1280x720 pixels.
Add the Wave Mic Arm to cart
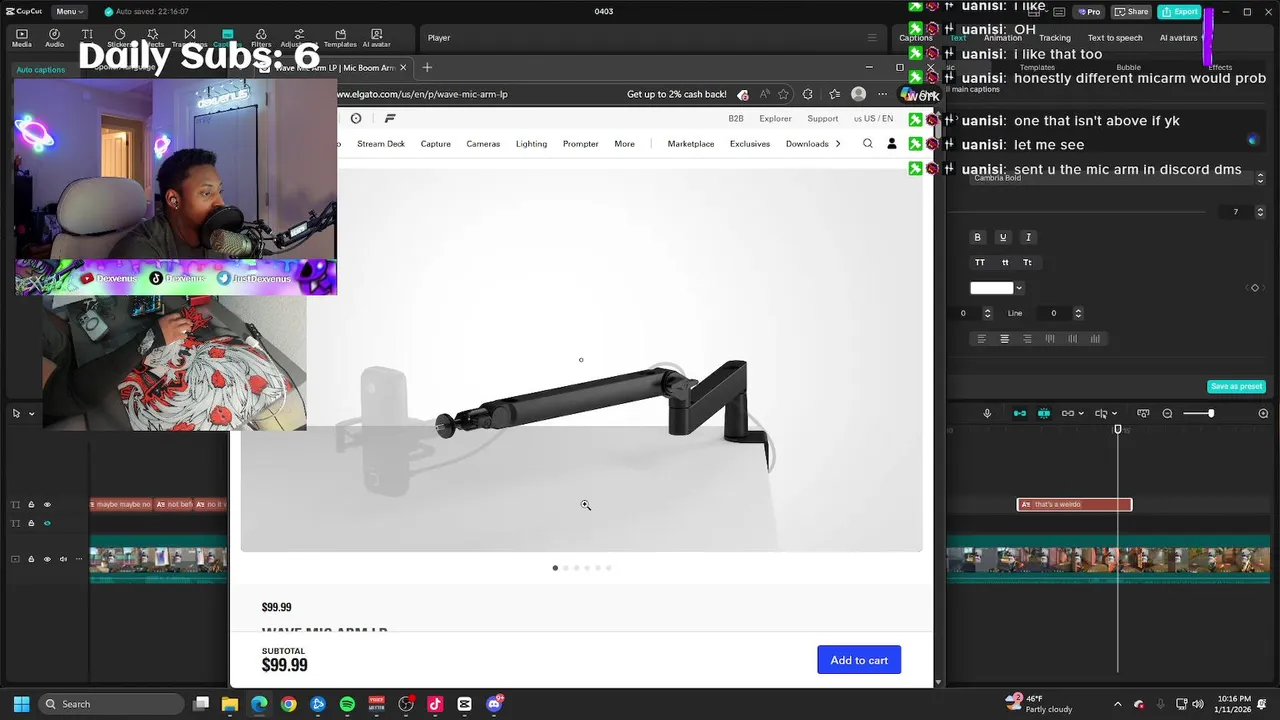[859, 660]
